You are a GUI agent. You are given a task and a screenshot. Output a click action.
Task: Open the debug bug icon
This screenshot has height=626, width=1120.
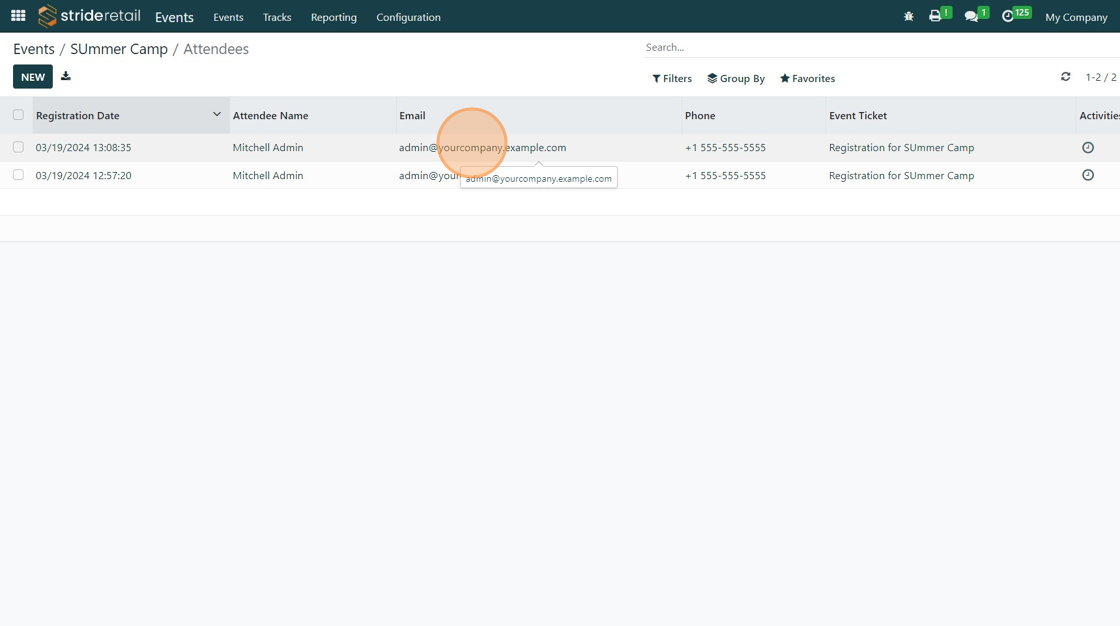pyautogui.click(x=909, y=16)
